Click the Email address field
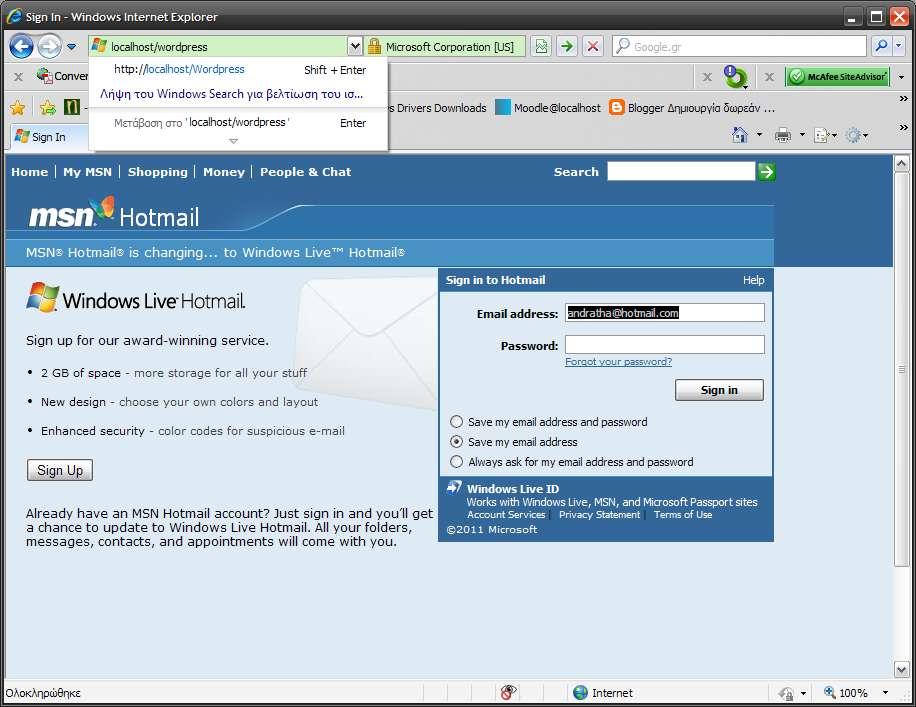 pyautogui.click(x=664, y=313)
